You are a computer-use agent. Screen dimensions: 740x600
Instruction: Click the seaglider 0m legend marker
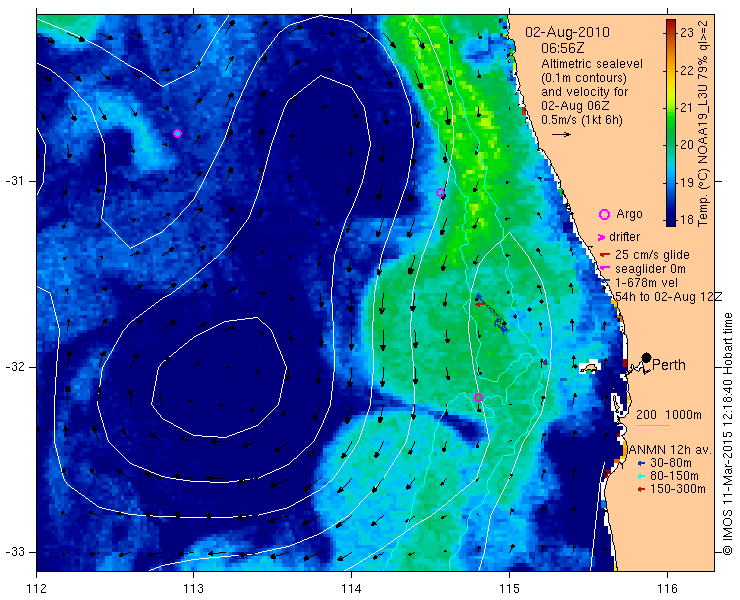603,269
